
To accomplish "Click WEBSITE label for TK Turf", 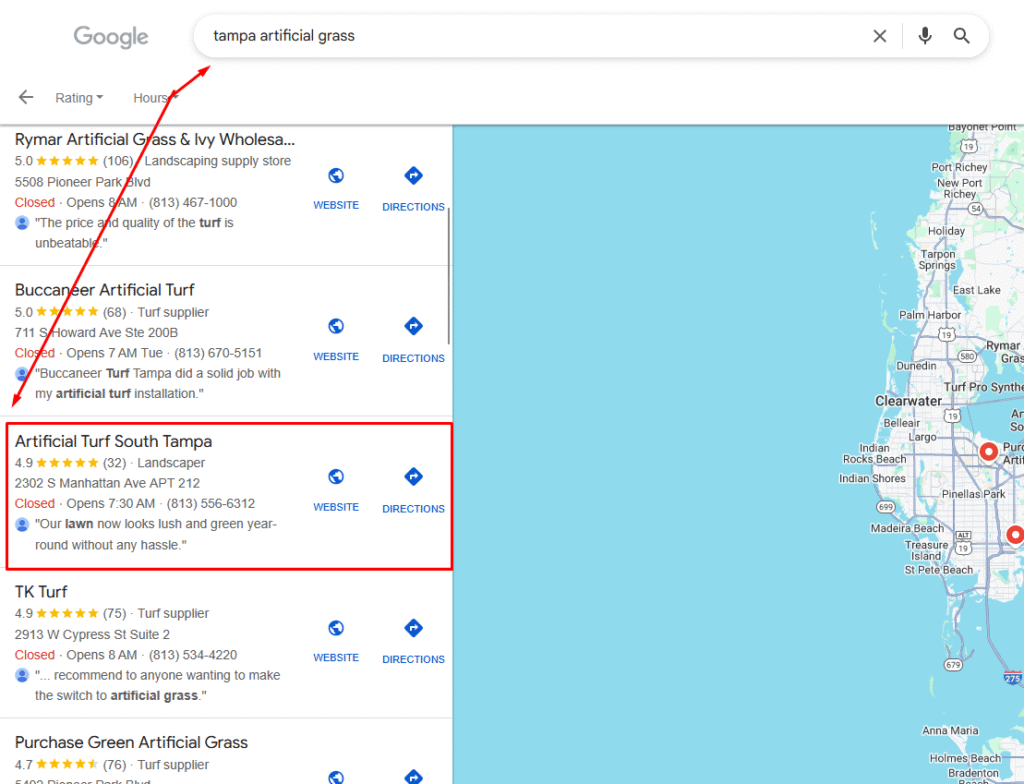I will pyautogui.click(x=336, y=658).
